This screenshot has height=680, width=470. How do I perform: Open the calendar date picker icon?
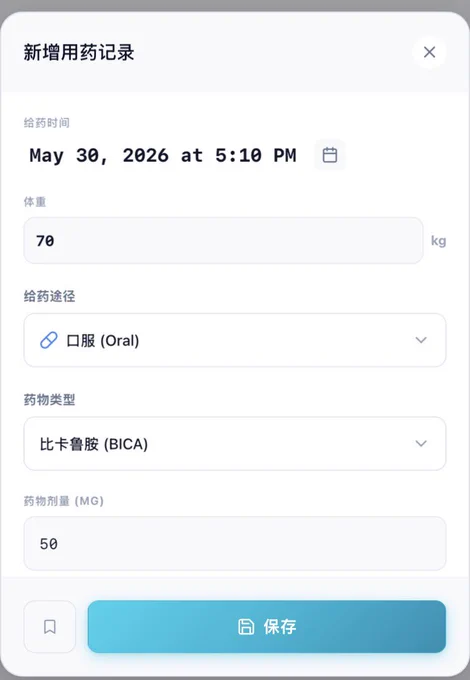click(330, 155)
